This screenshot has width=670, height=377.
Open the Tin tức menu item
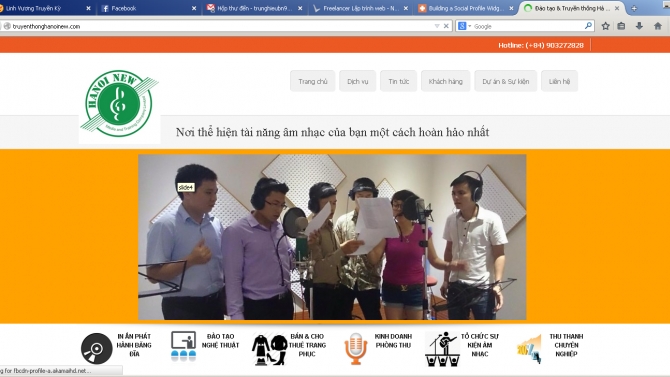[x=399, y=81]
